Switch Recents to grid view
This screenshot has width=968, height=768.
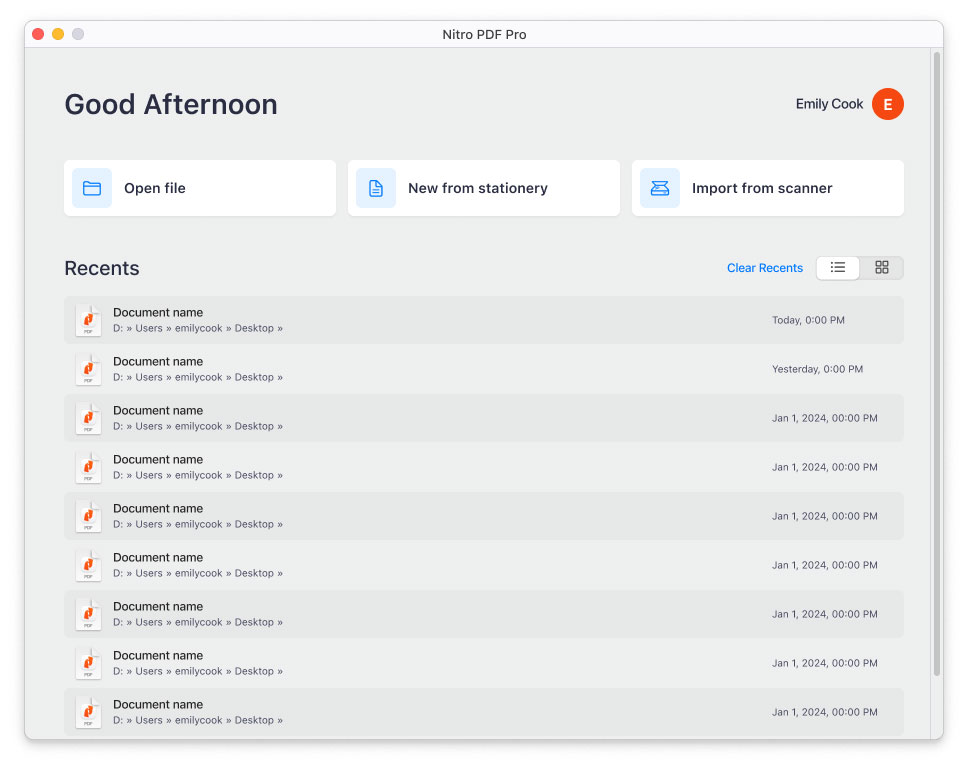(881, 268)
